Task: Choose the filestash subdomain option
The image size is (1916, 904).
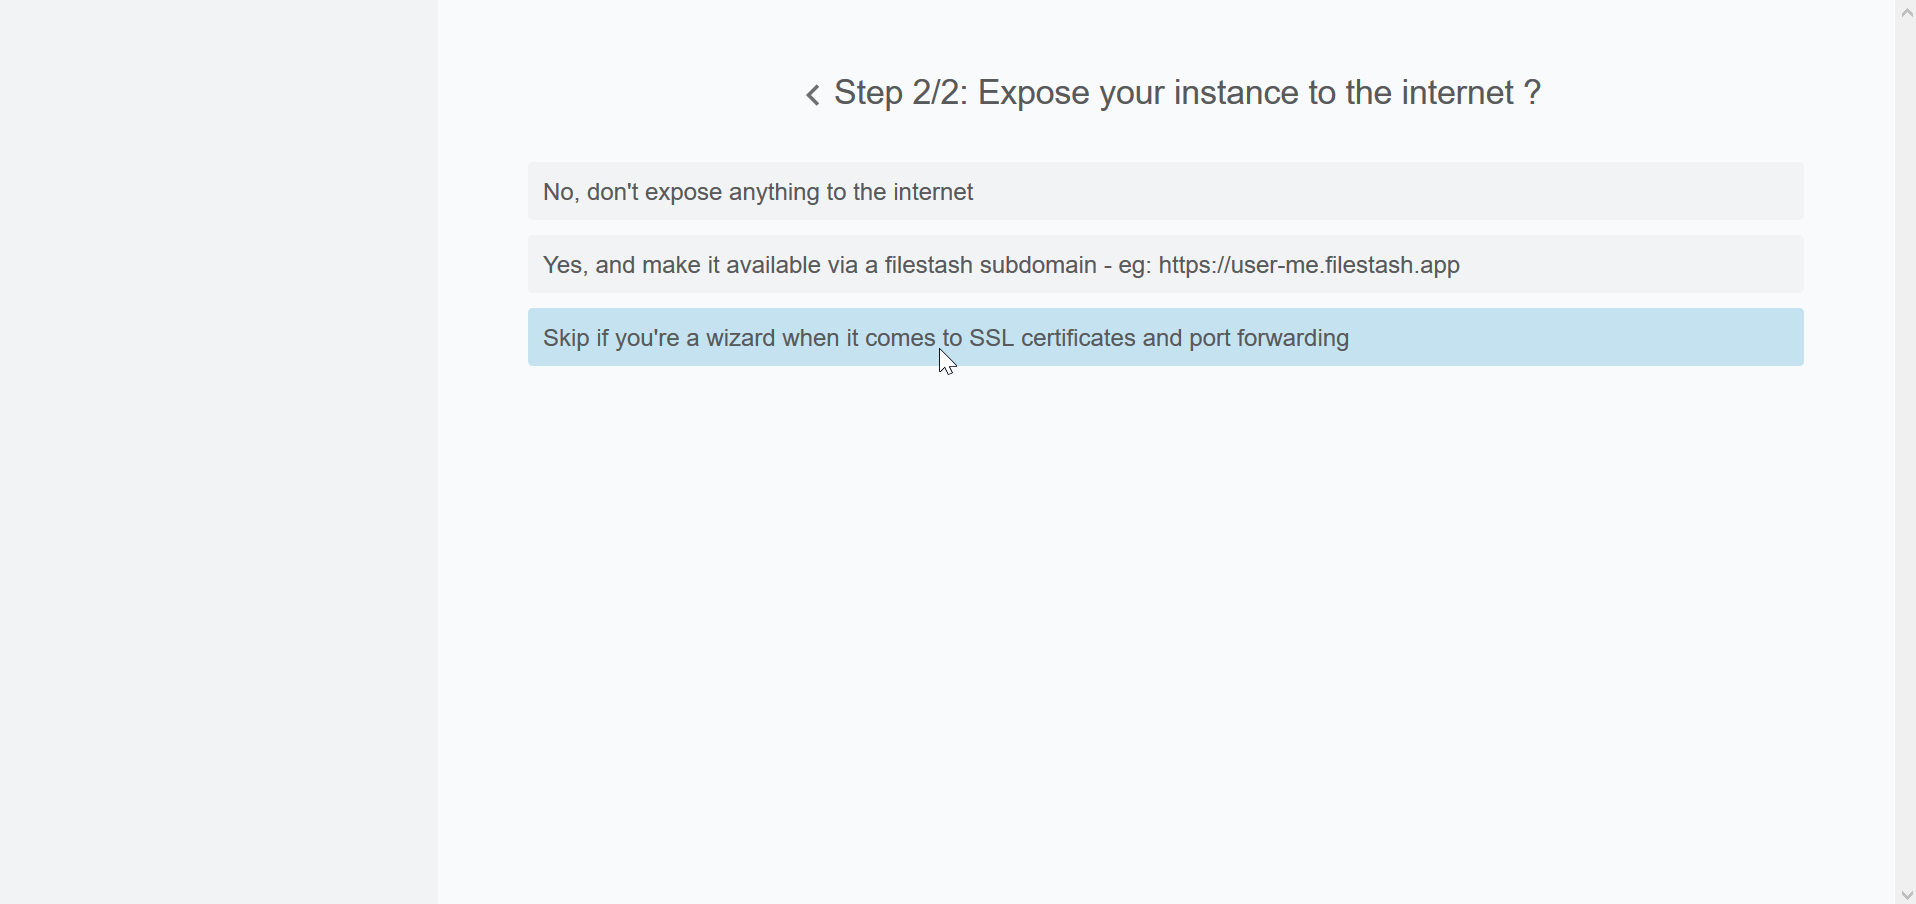Action: tap(1165, 265)
